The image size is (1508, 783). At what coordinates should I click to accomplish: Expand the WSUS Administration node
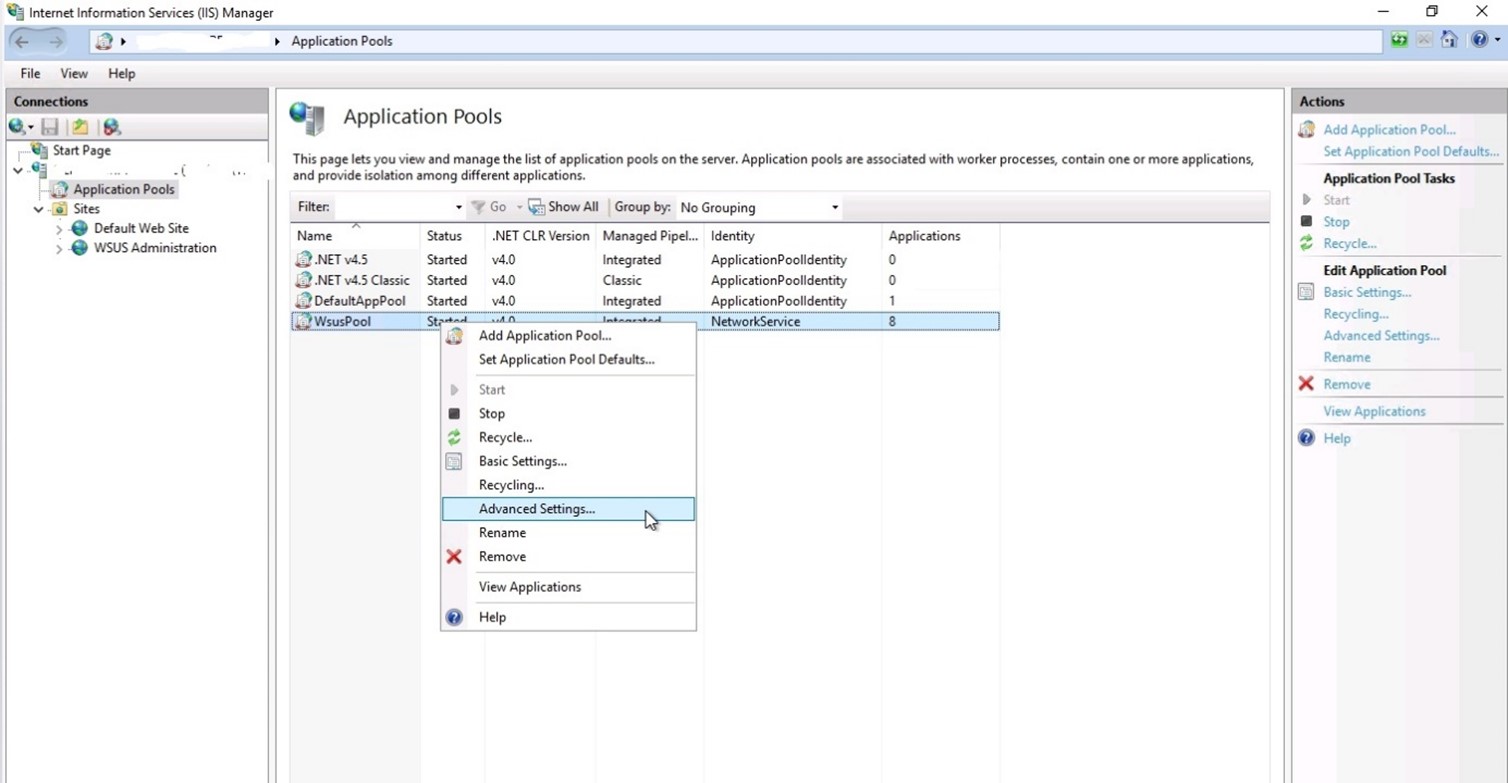click(59, 248)
